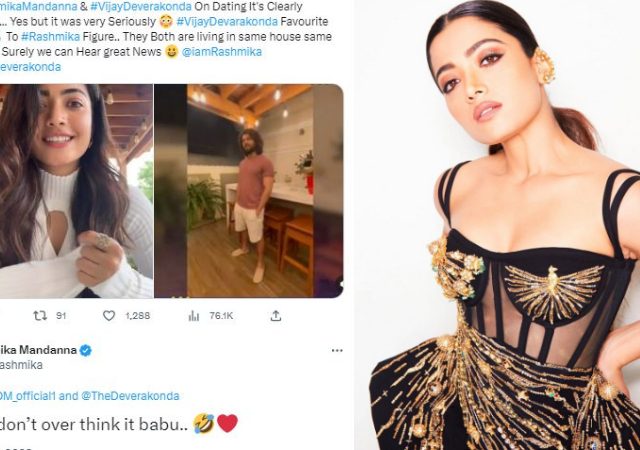Click the retweet icon showing 91

[40, 316]
